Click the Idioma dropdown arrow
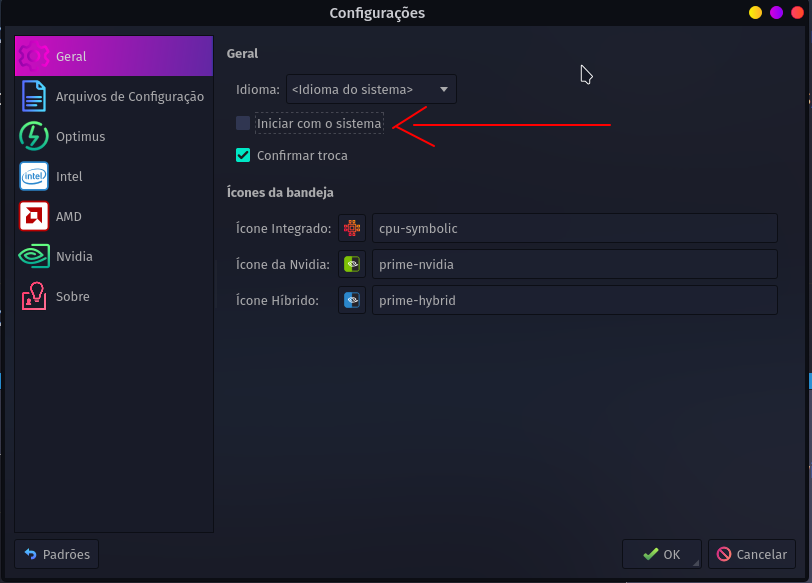Viewport: 812px width, 583px height. [x=444, y=90]
